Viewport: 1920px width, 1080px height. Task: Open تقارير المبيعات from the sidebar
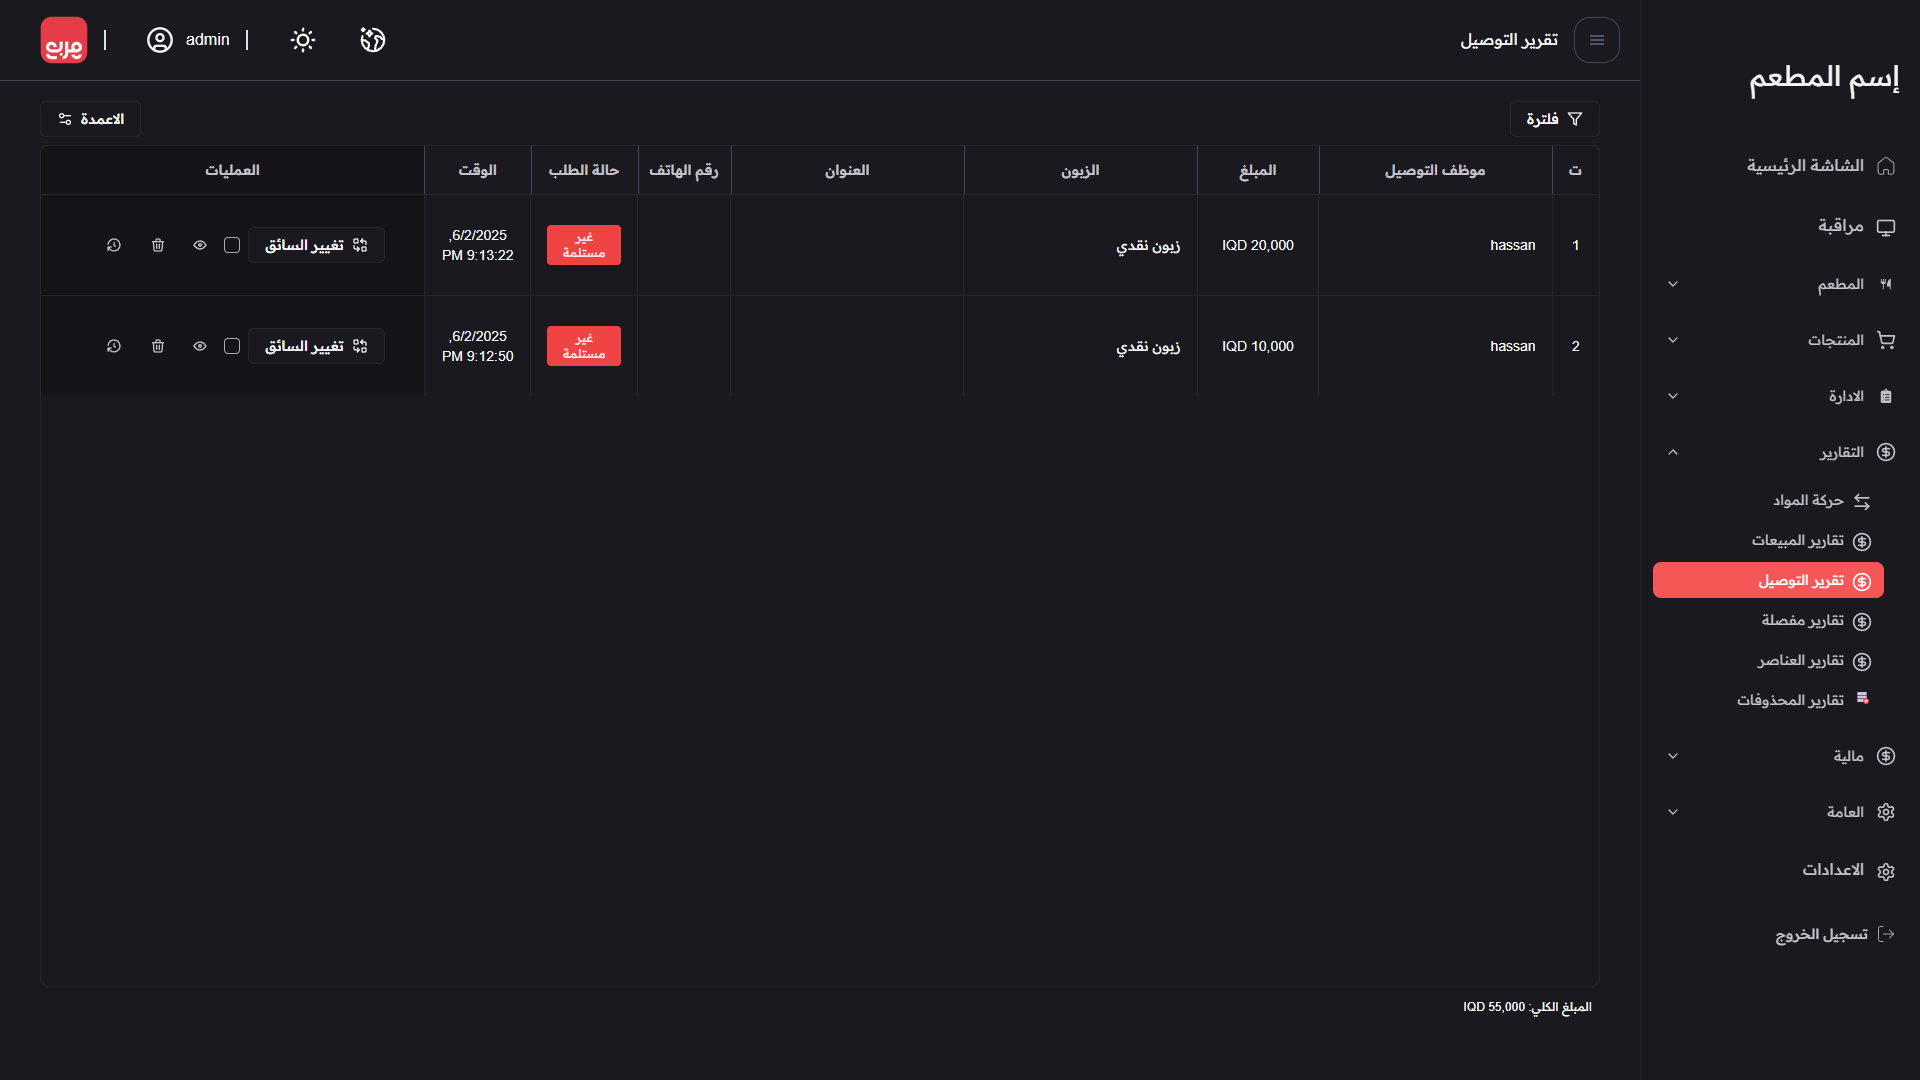pyautogui.click(x=1798, y=541)
